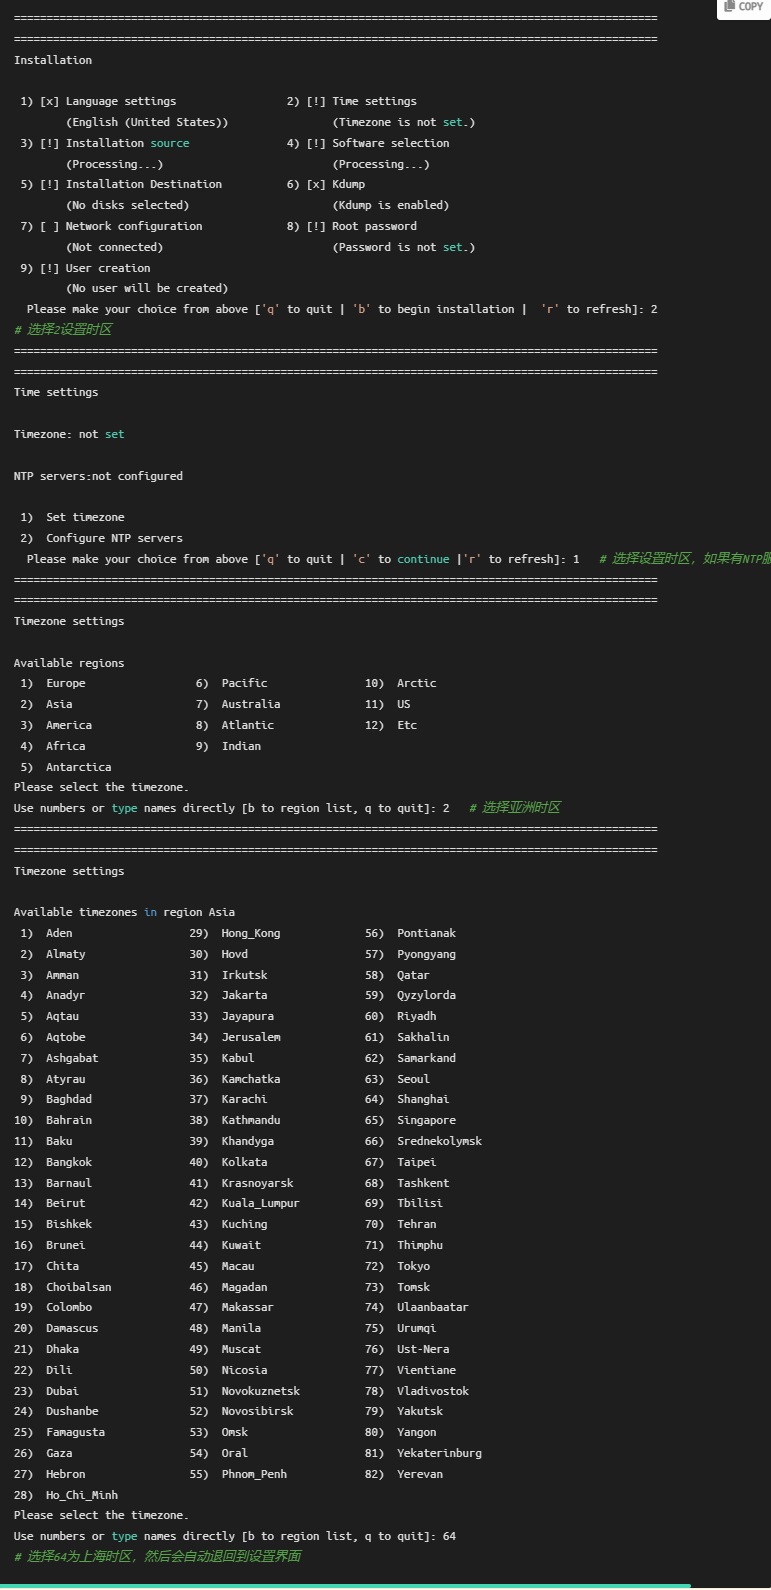This screenshot has height=1590, width=771.
Task: Click the Singapore timezone entry
Action: (426, 1120)
